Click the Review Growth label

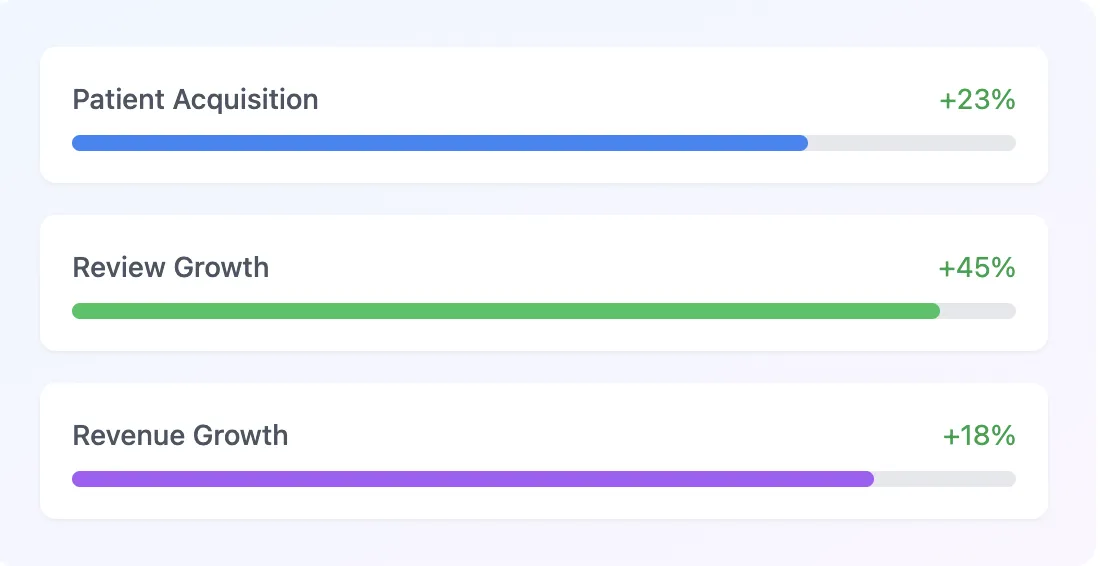coord(170,267)
